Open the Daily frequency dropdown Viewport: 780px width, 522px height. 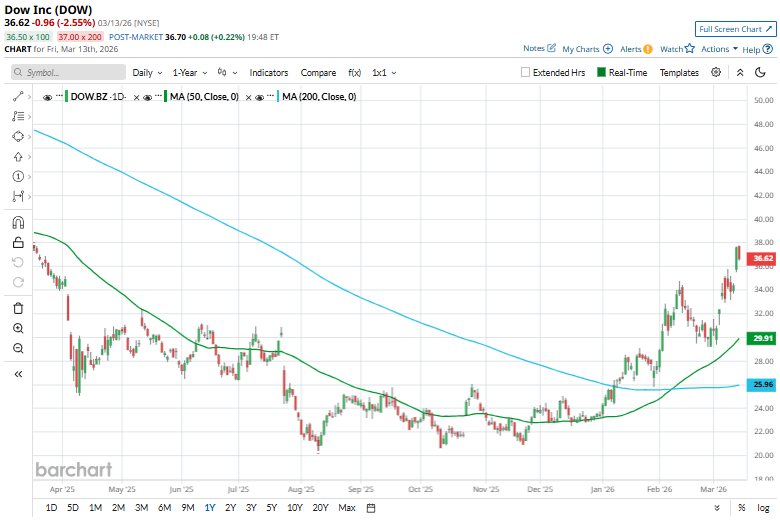[147, 73]
